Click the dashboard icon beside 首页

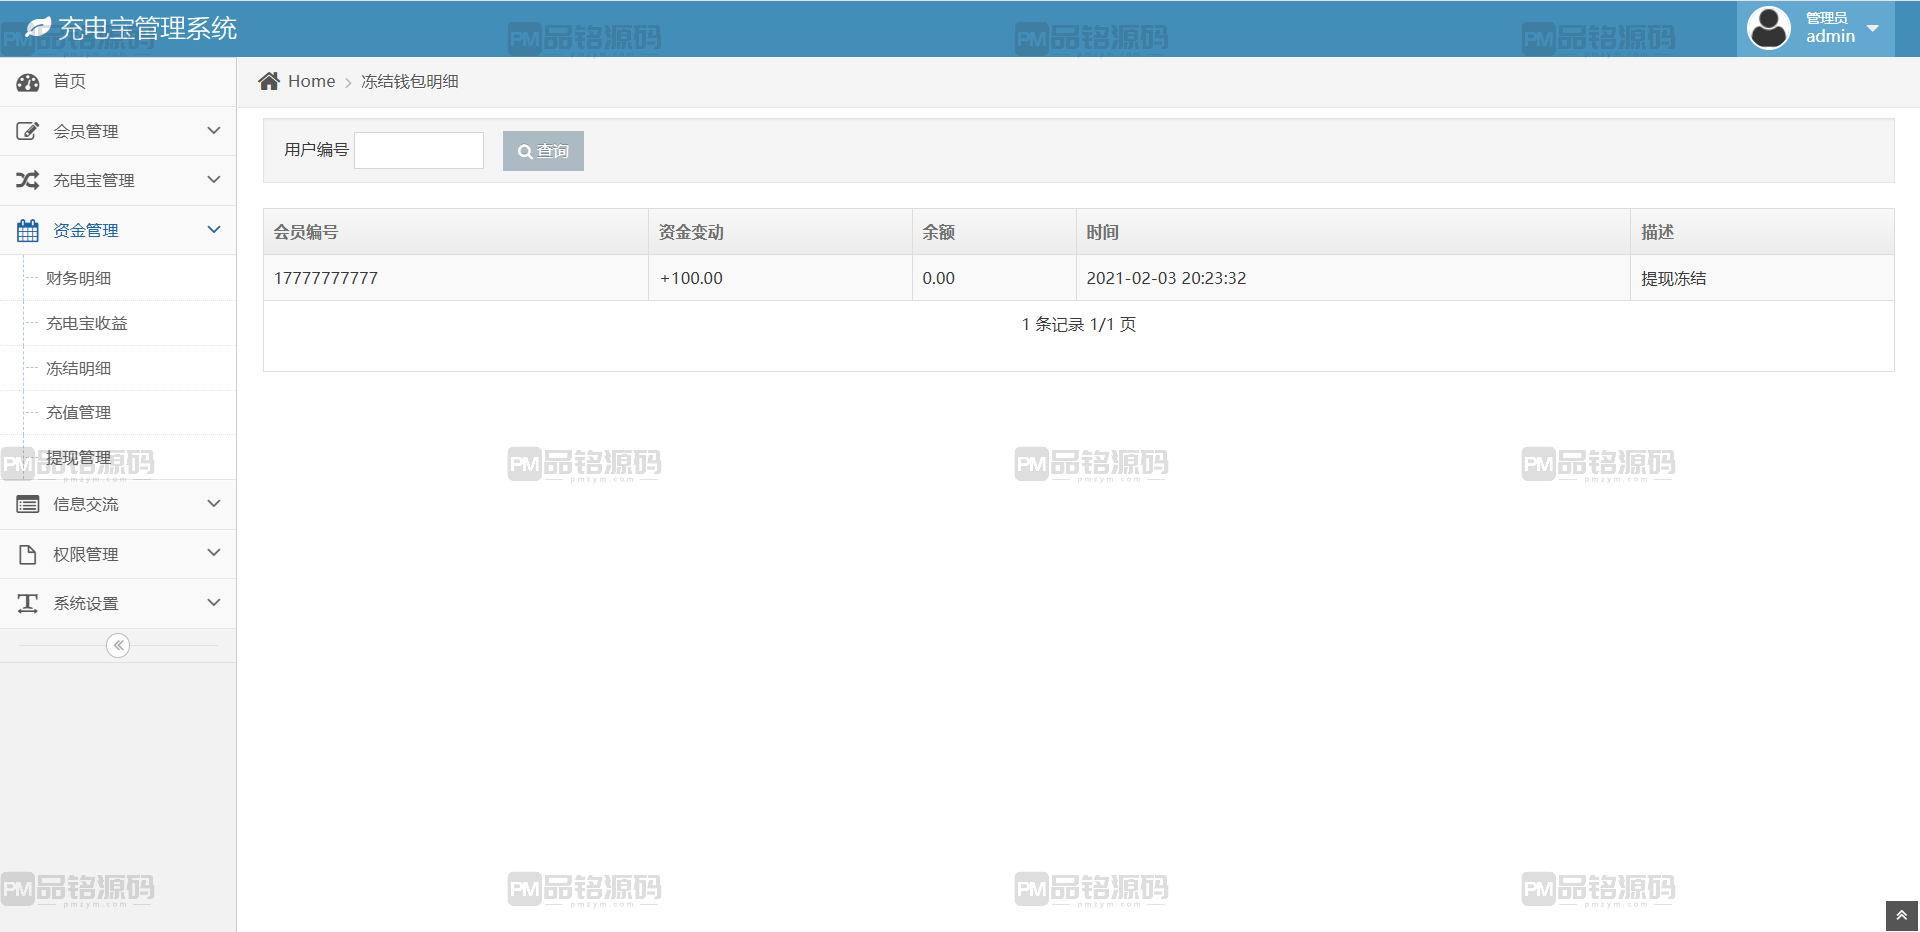[28, 82]
